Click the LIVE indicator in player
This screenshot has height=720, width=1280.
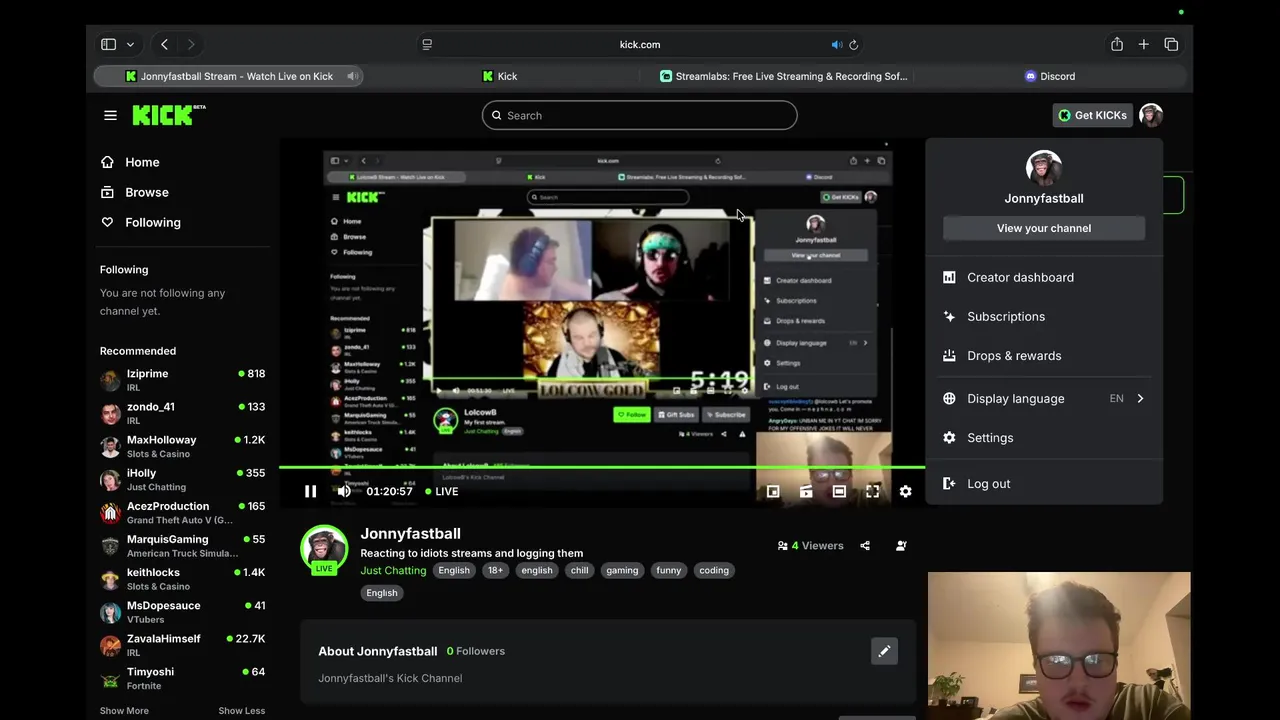(x=442, y=491)
